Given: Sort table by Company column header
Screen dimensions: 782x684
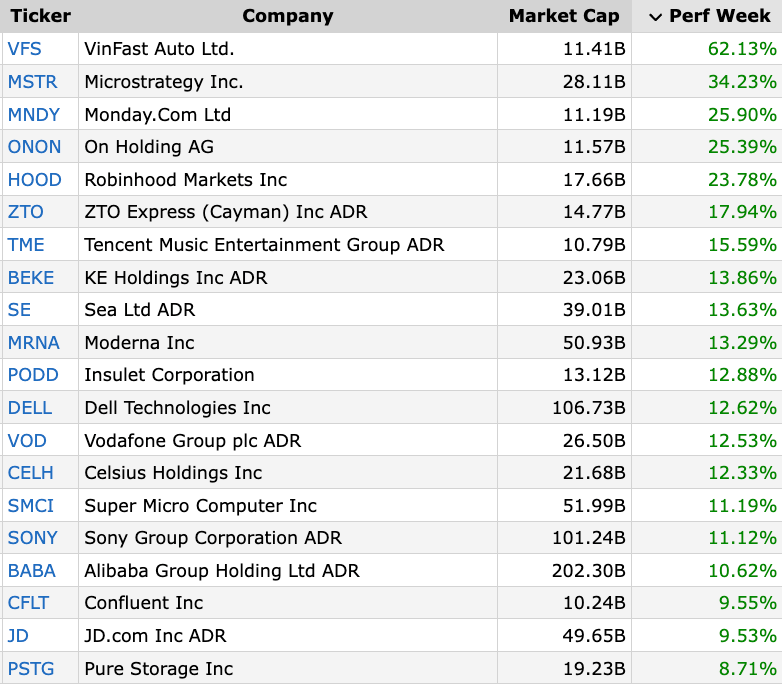Looking at the screenshot, I should point(287,16).
